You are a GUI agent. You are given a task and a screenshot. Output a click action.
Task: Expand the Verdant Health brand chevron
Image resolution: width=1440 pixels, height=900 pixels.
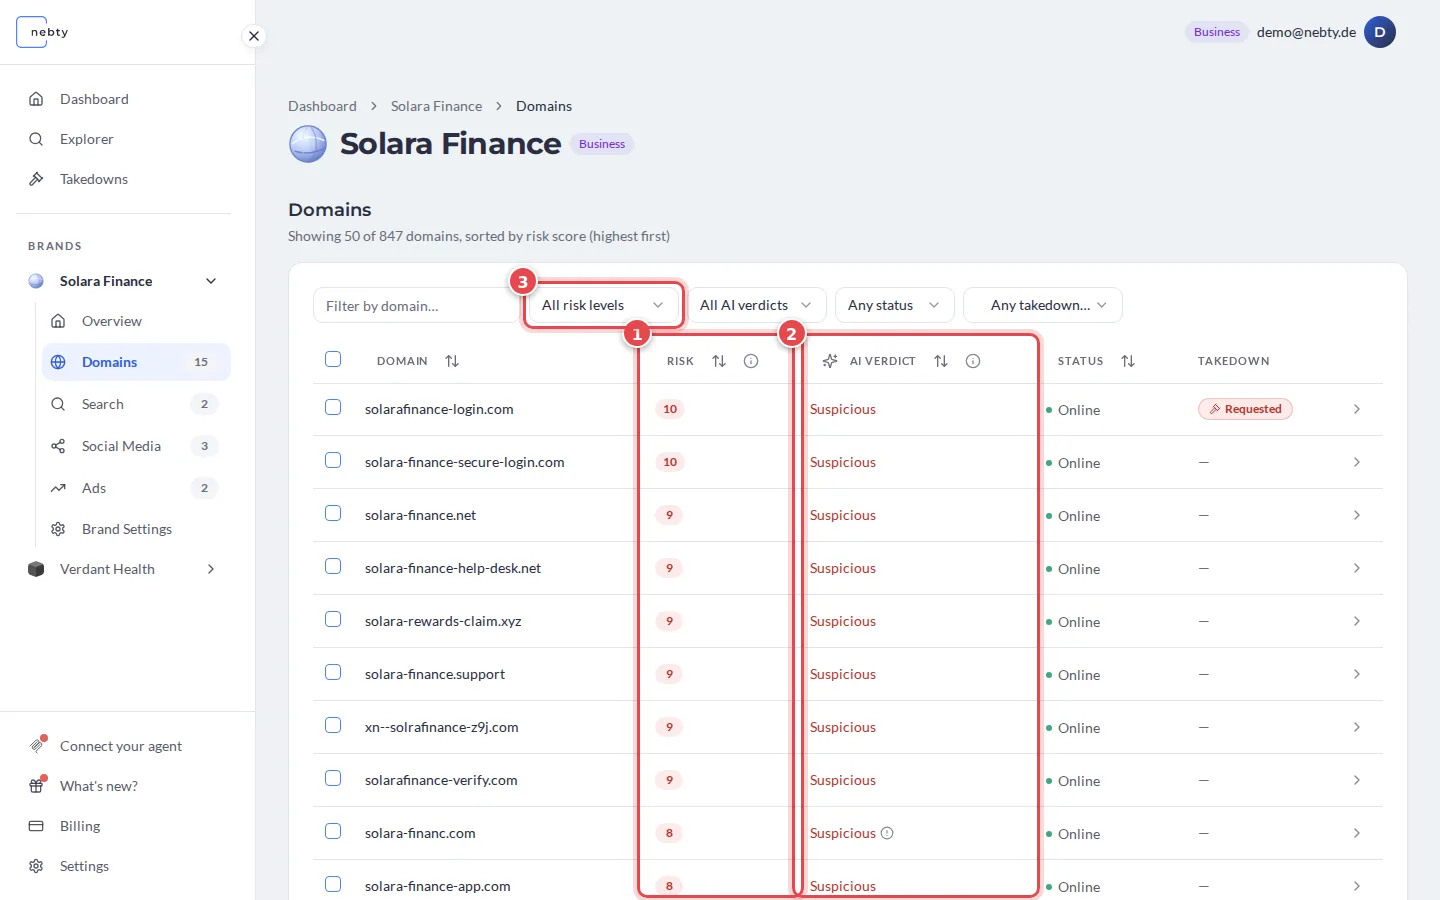click(x=211, y=569)
